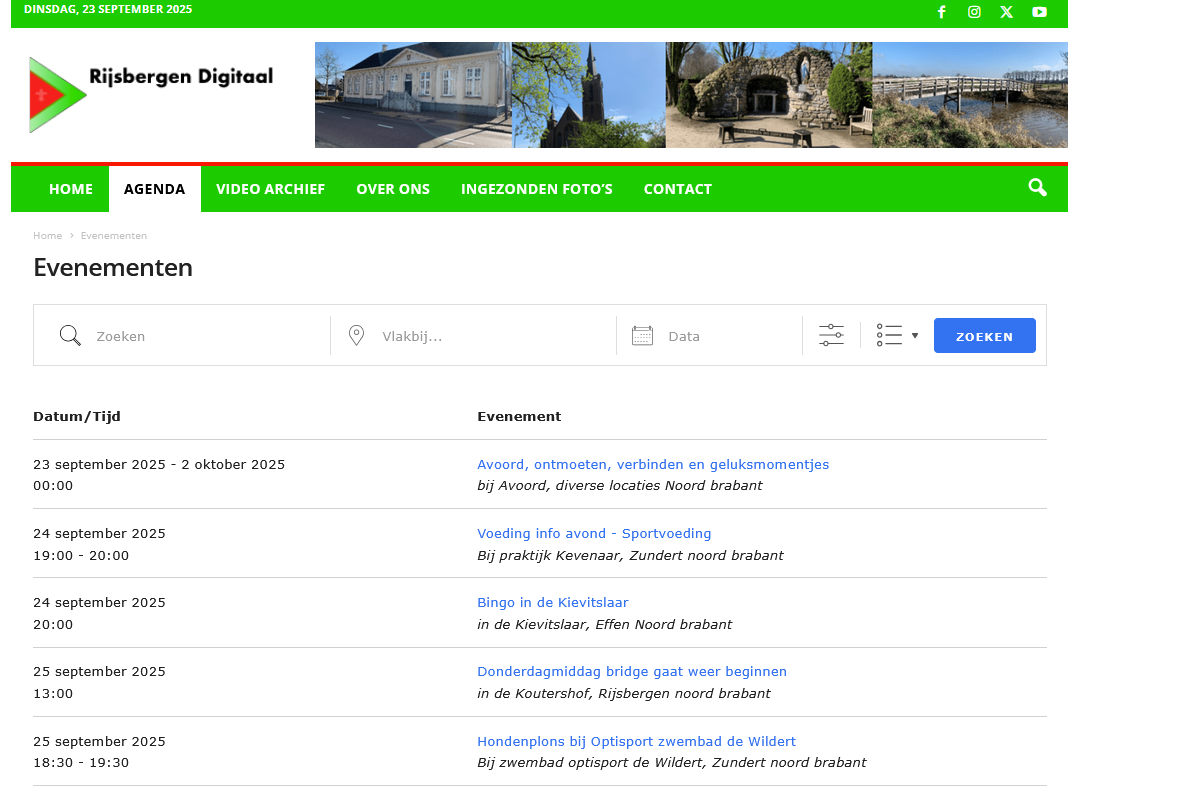Open the YouTube channel icon

click(x=1039, y=12)
